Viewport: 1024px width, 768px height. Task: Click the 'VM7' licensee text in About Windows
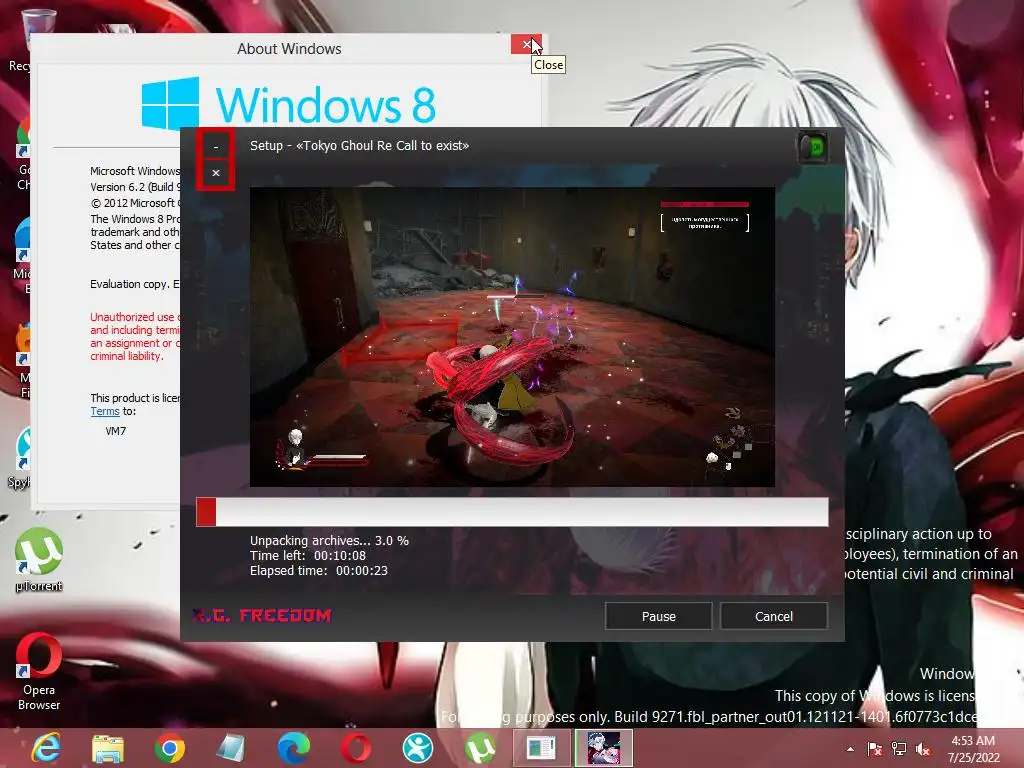pyautogui.click(x=116, y=431)
